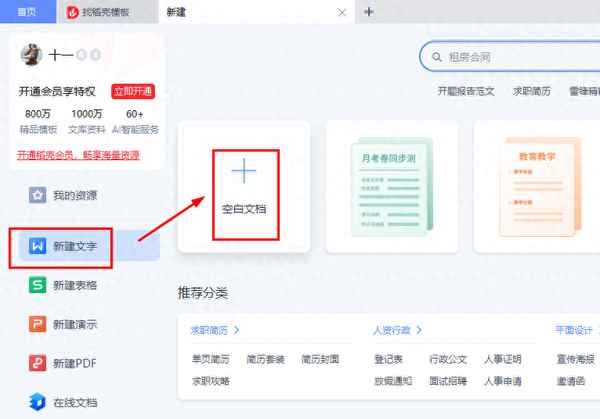The width and height of the screenshot is (600, 419).
Task: Create a 空白文档 blank document
Action: (x=244, y=187)
